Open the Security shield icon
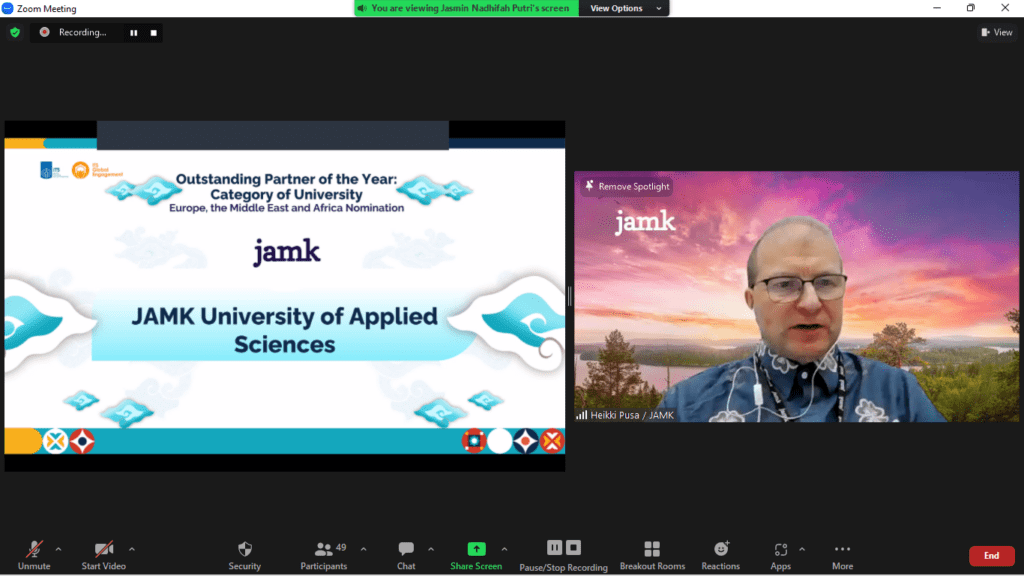This screenshot has height=576, width=1024. pyautogui.click(x=244, y=549)
